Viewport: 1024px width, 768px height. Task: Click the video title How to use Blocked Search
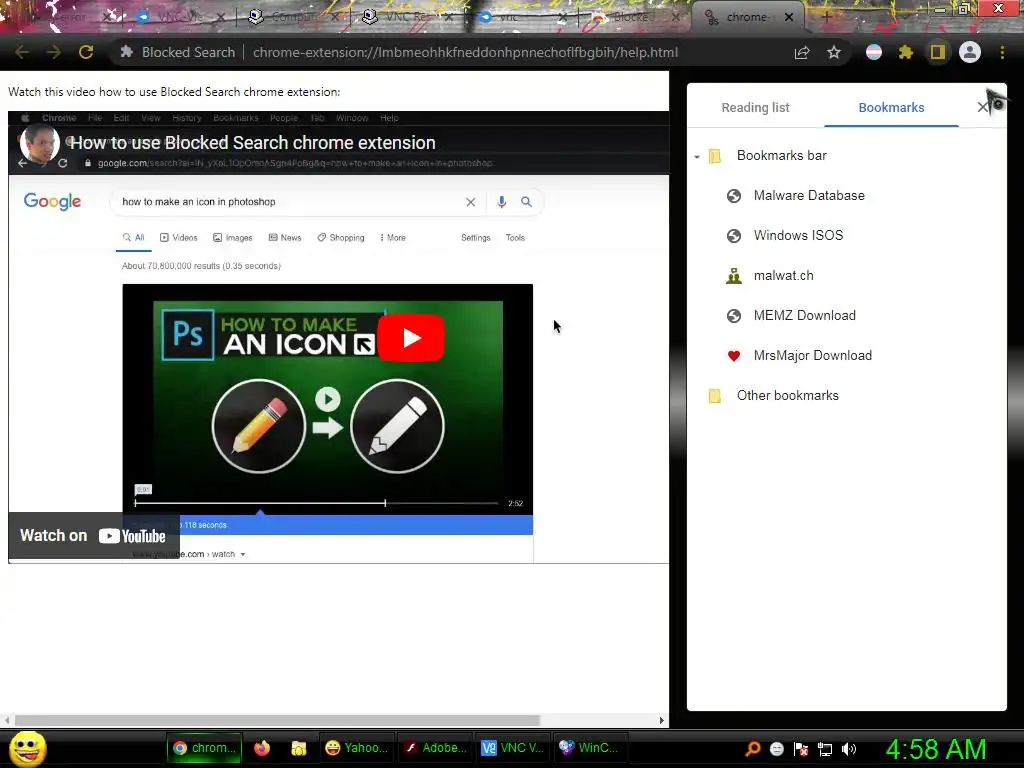253,142
